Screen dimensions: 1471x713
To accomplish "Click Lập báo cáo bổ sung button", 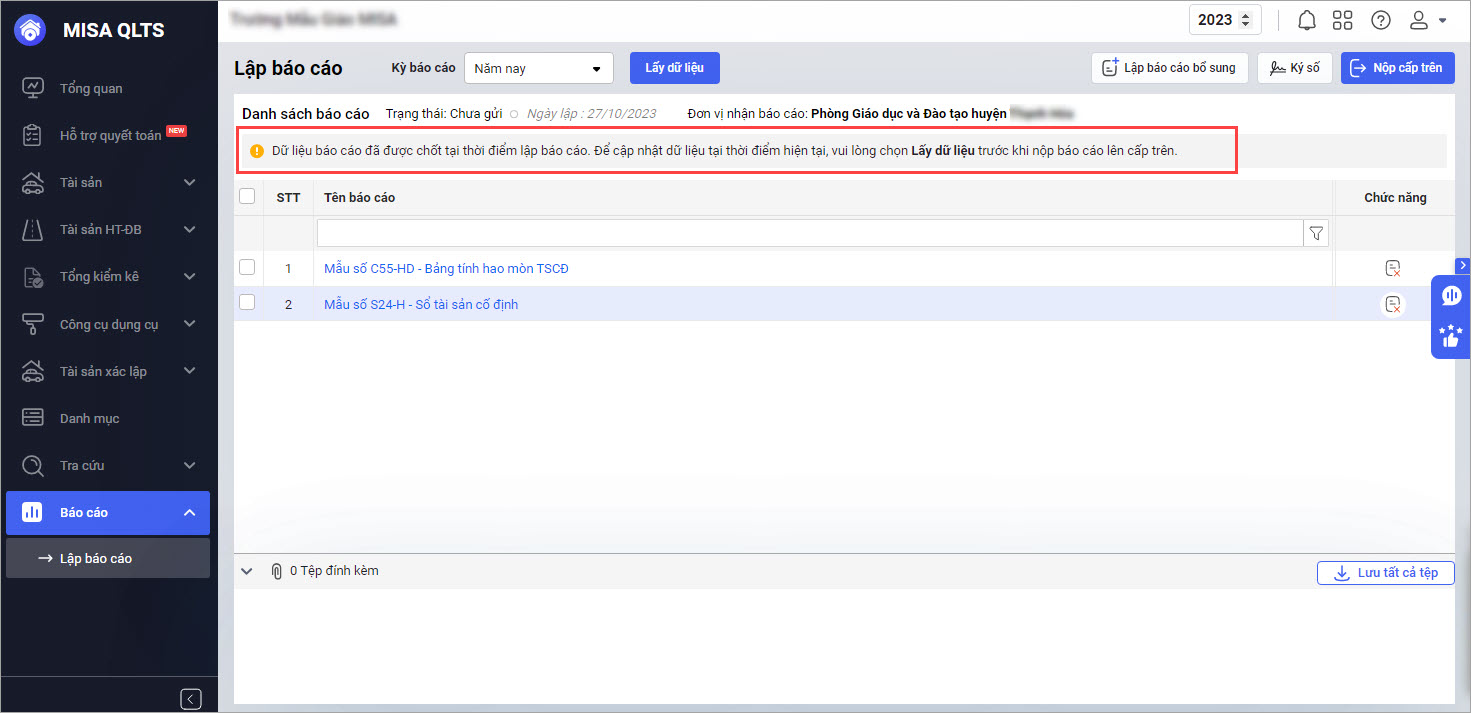I will coord(1169,68).
